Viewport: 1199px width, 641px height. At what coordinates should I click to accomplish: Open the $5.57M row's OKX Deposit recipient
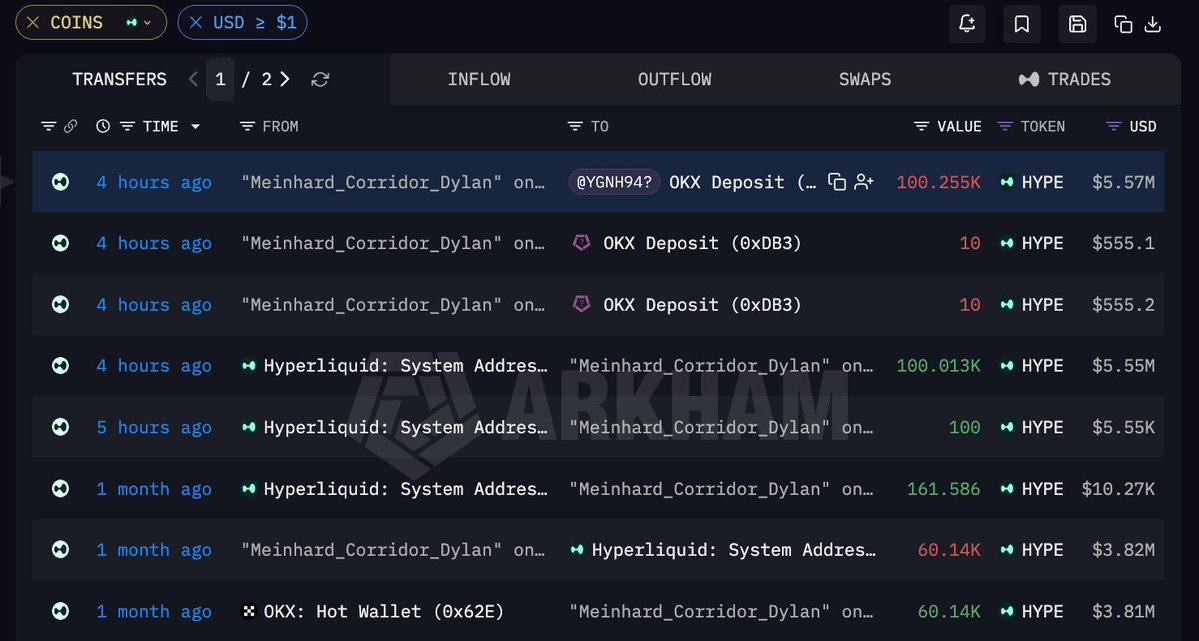click(742, 182)
